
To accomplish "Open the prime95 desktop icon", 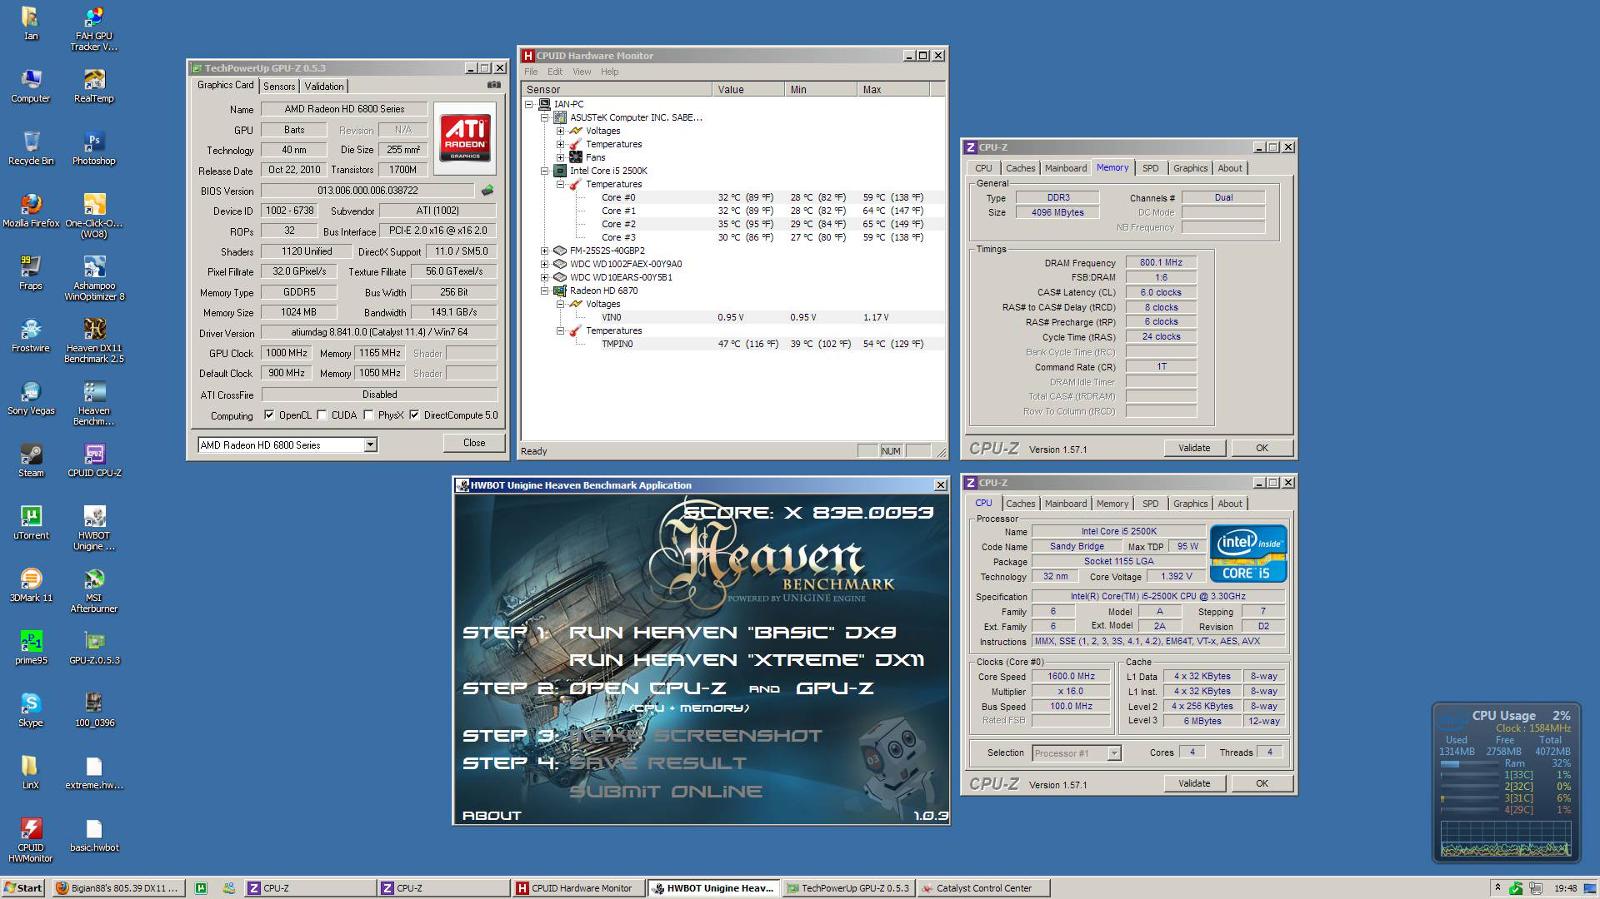I will (x=31, y=647).
